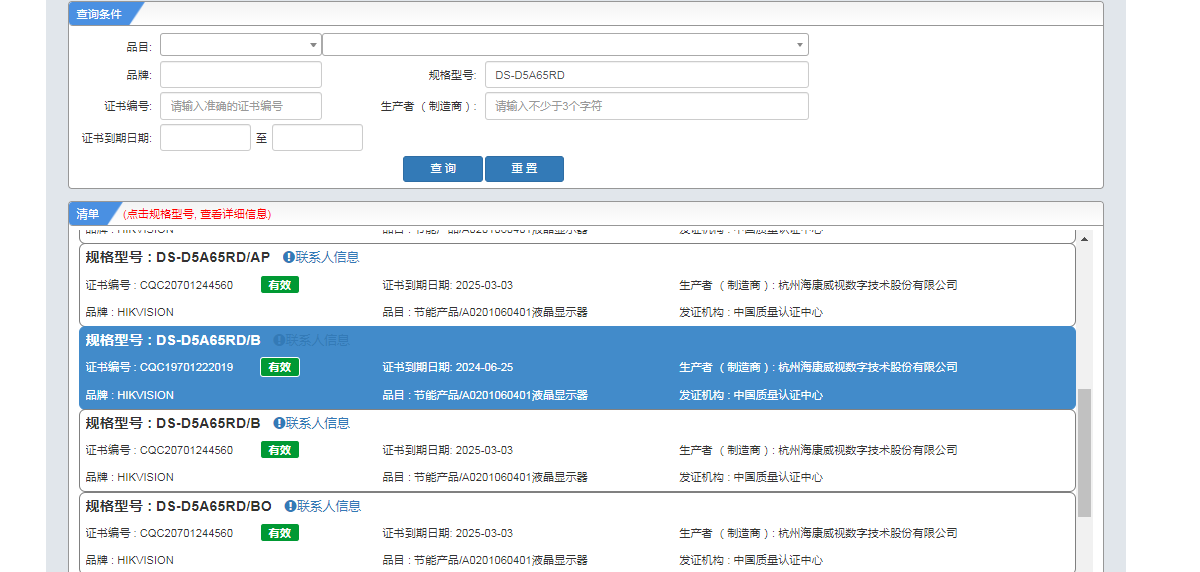Click the 查询 search button

(443, 169)
